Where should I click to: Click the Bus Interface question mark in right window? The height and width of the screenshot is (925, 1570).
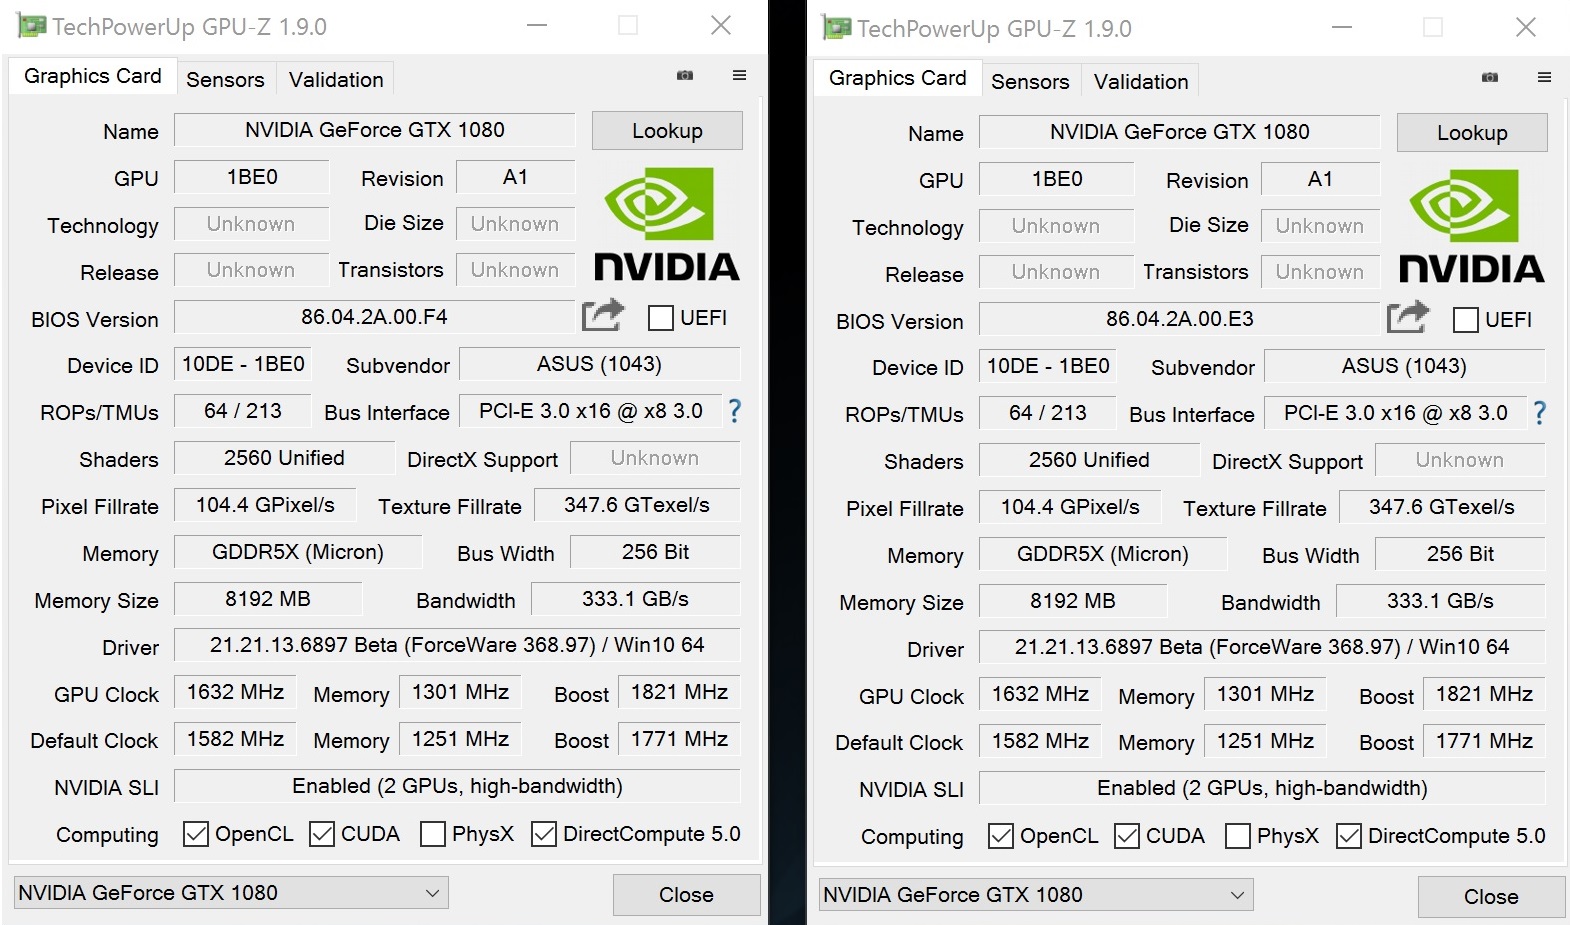click(x=1540, y=413)
